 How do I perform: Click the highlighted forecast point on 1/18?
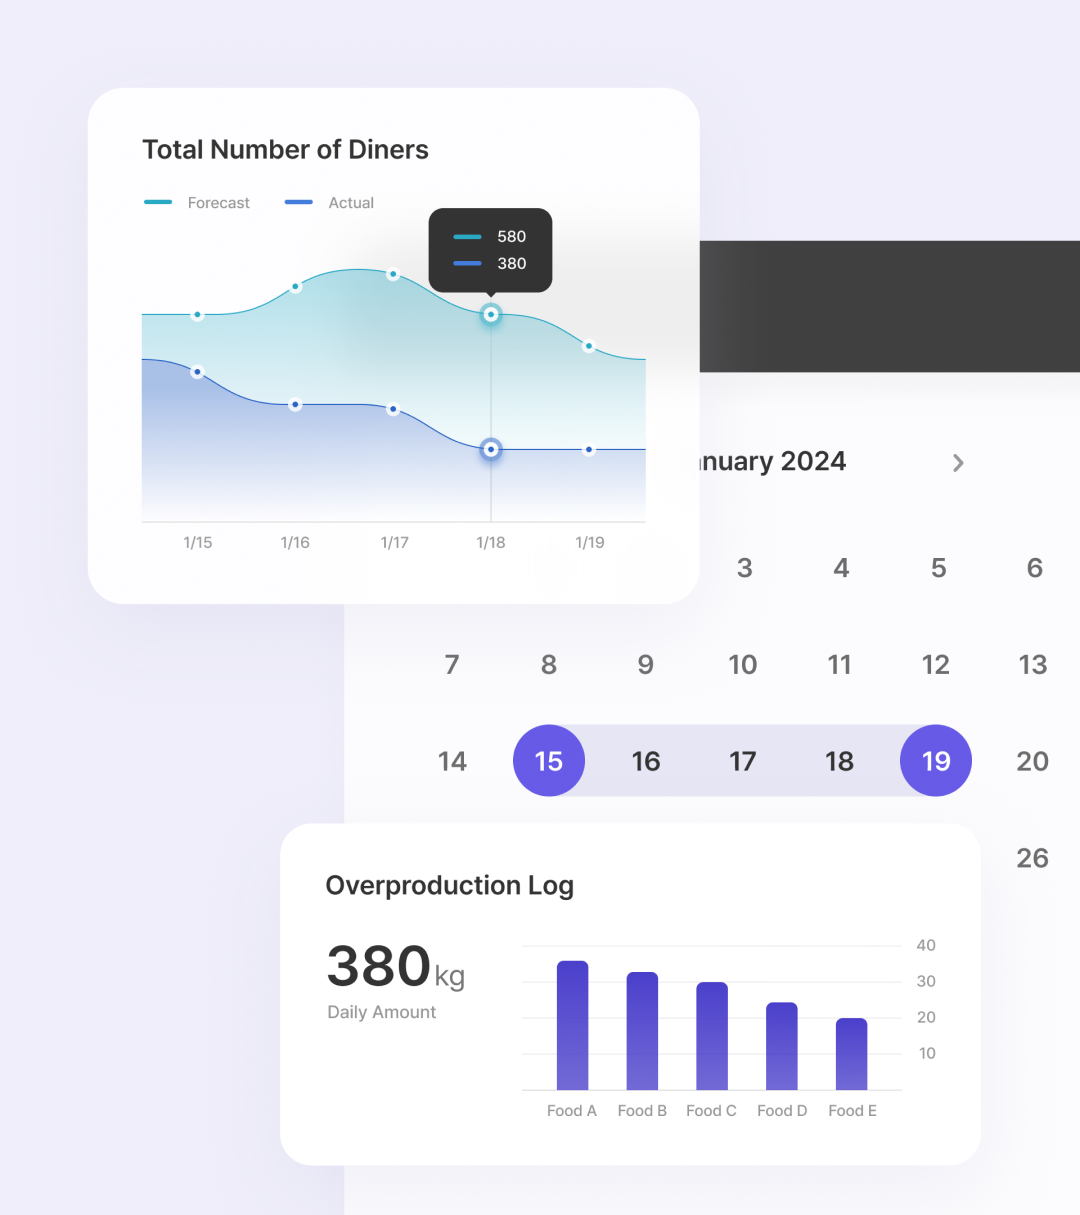(x=491, y=315)
